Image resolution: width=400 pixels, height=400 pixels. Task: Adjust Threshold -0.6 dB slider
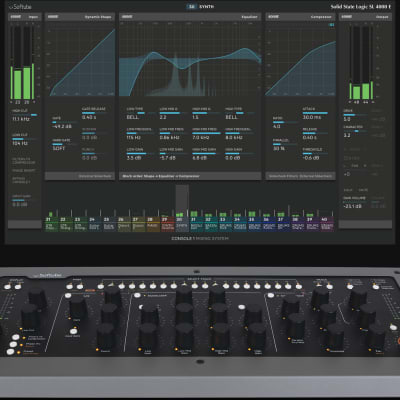[315, 154]
